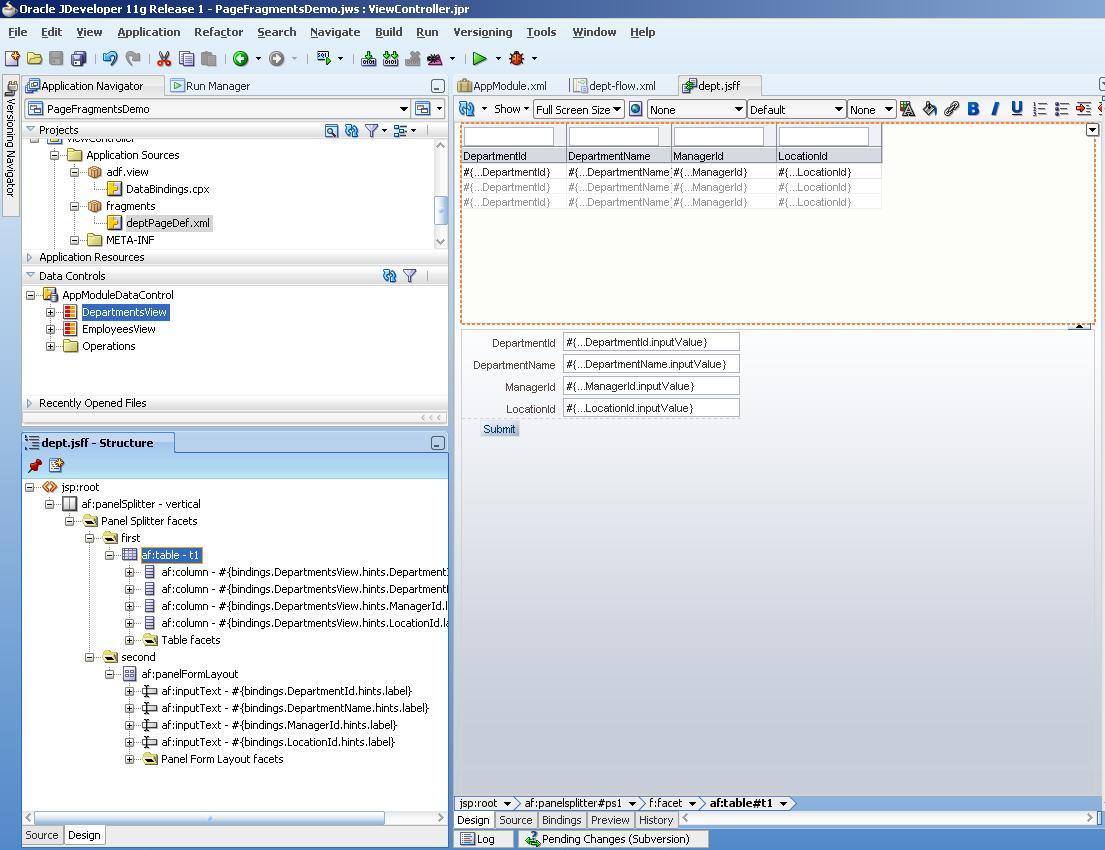Refresh the Data Controls panel
Screen dimensions: 1105x850
[x=389, y=275]
